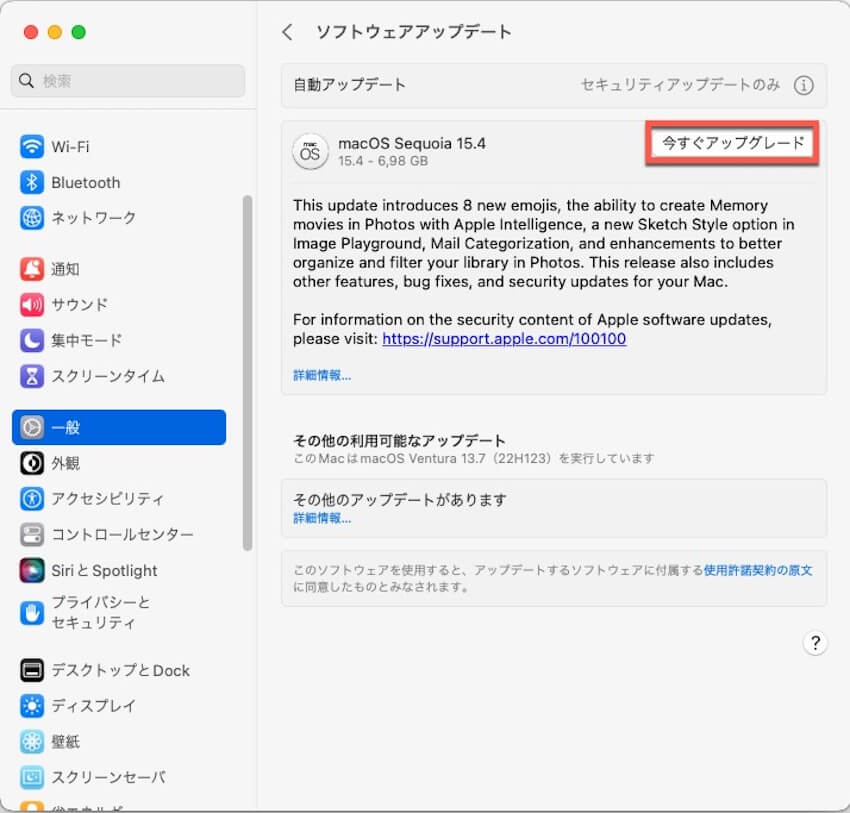850x813 pixels.
Task: Click the ソフトウェアアップデート page title
Action: (414, 32)
